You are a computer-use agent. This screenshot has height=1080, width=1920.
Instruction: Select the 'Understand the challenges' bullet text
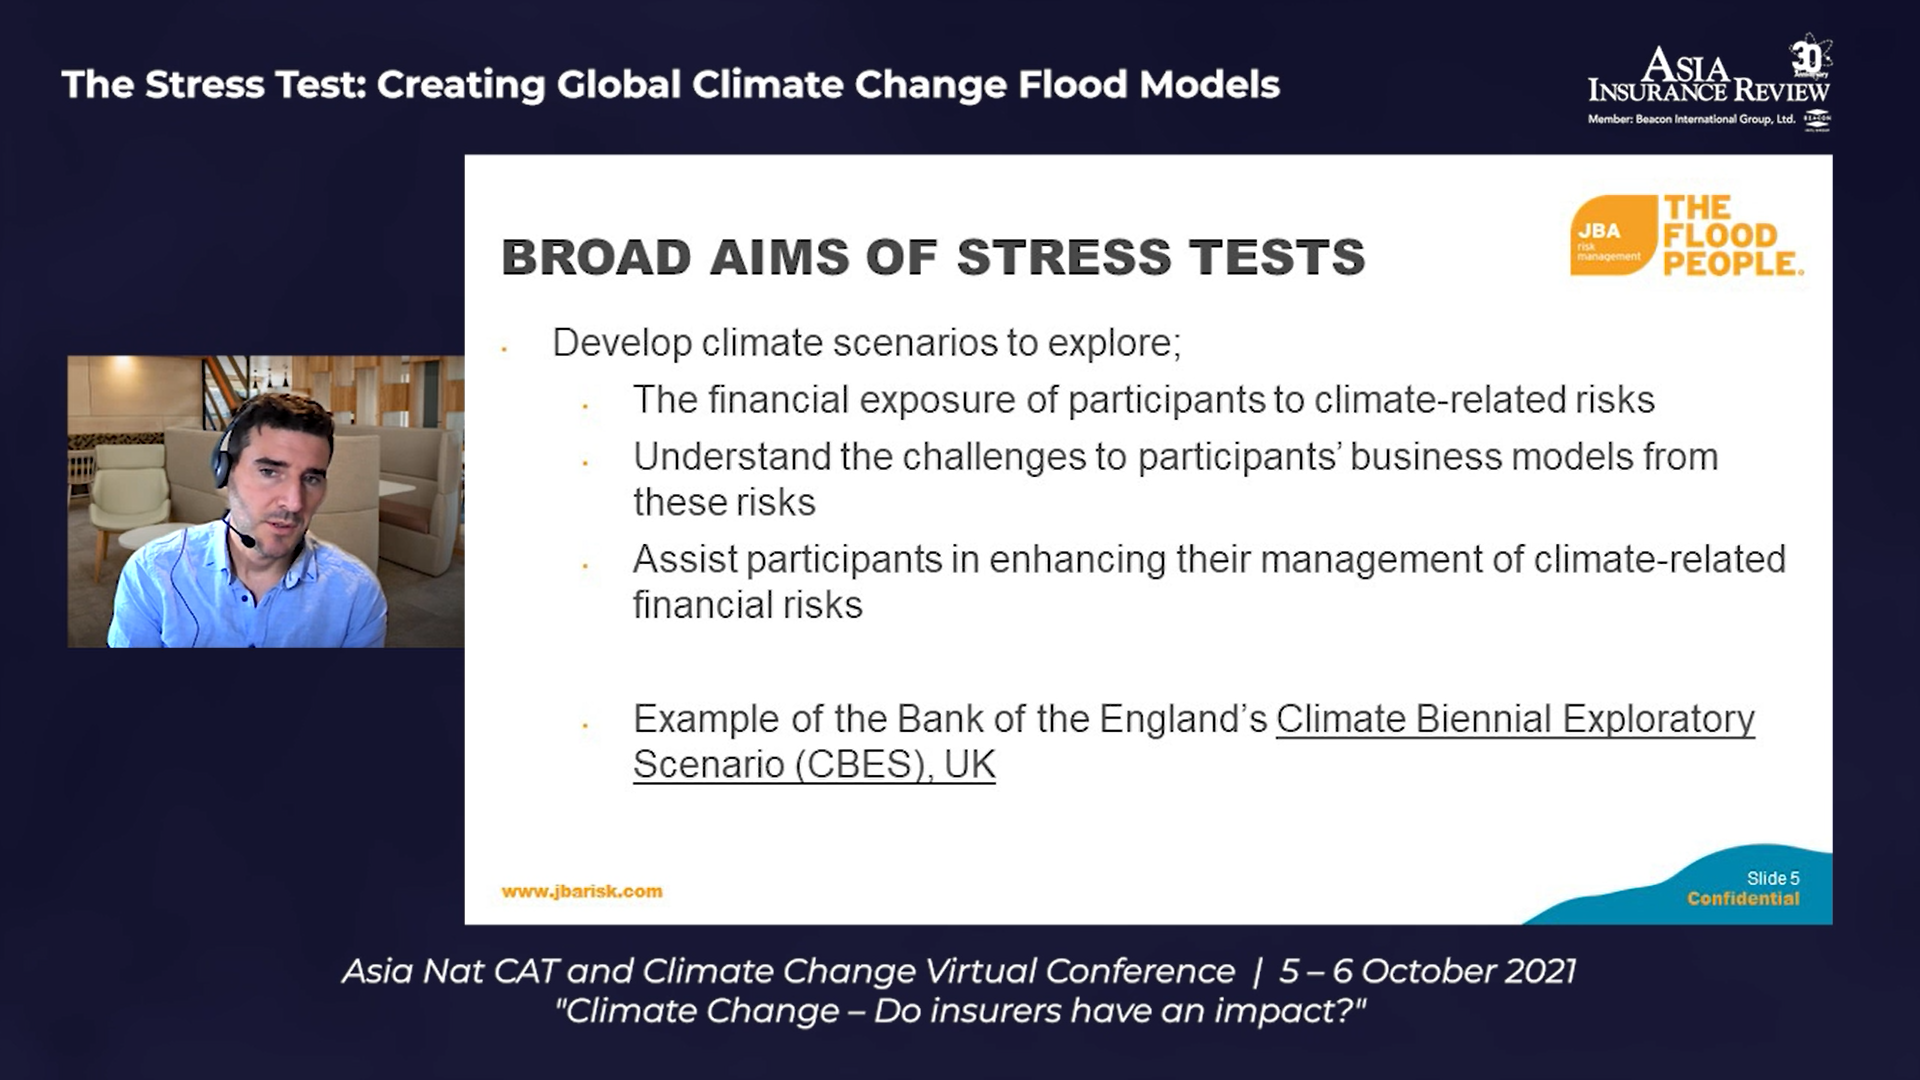(x=1175, y=479)
